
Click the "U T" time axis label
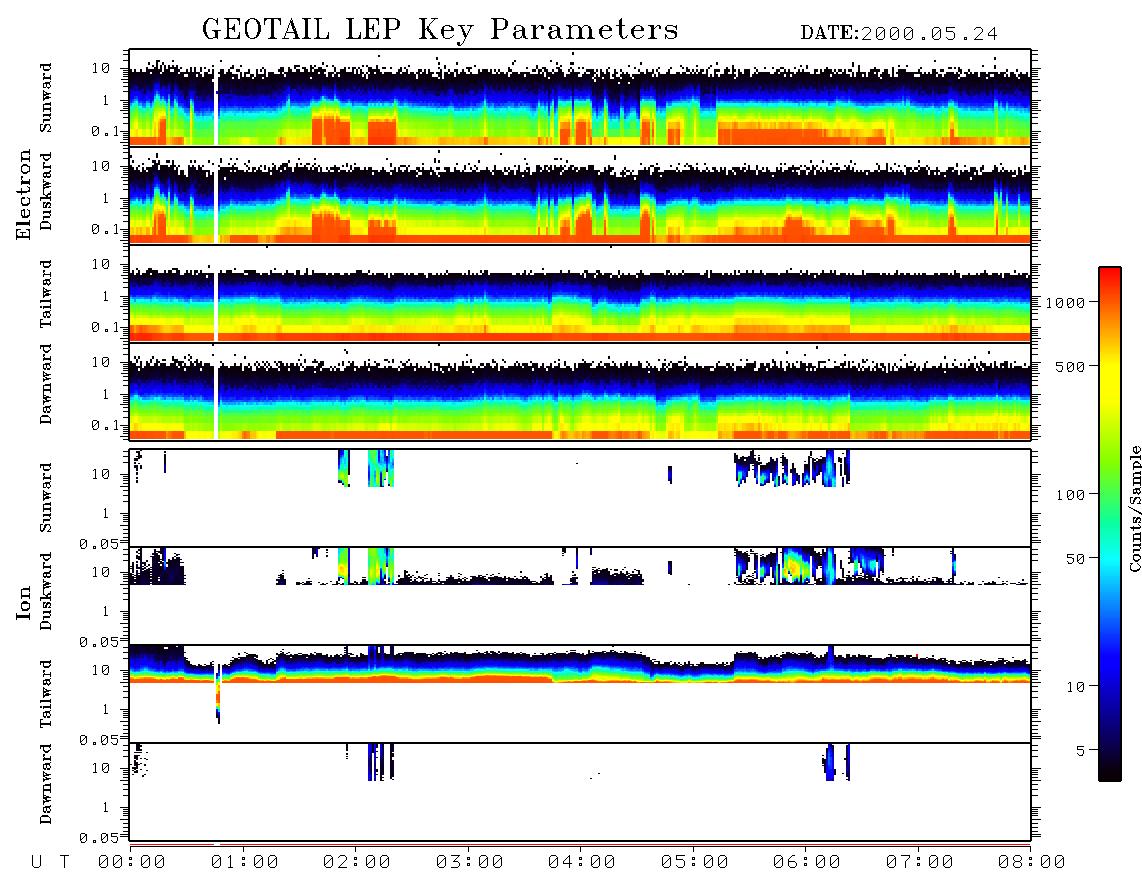pos(51,863)
